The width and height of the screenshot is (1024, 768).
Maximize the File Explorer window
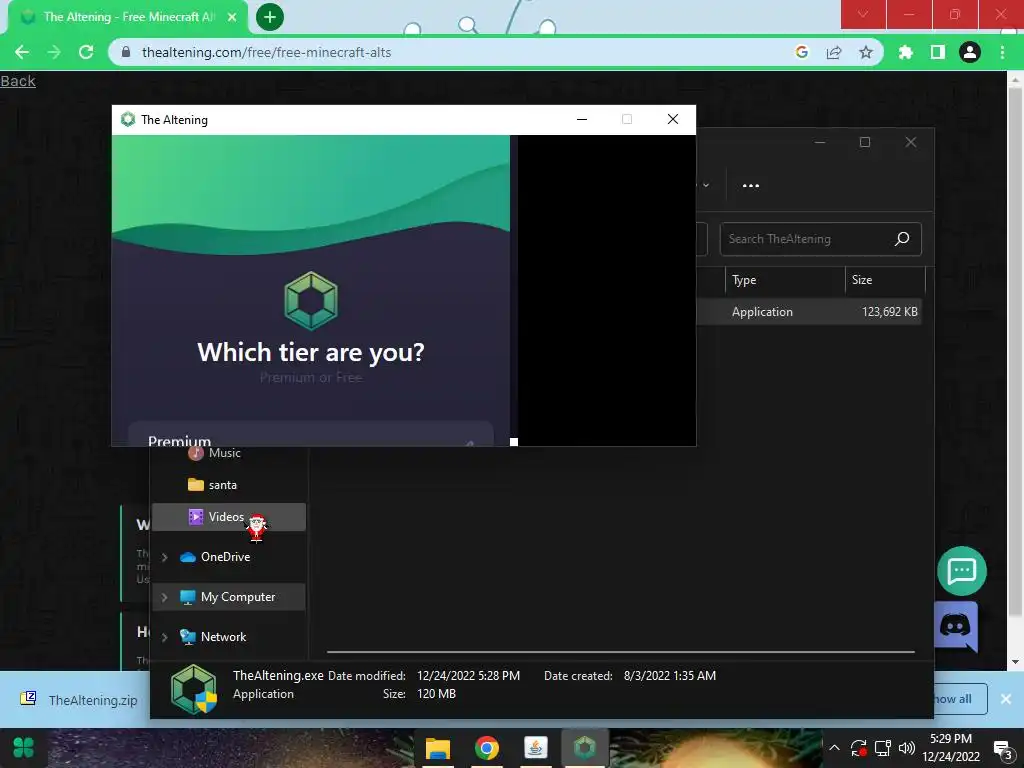point(865,142)
